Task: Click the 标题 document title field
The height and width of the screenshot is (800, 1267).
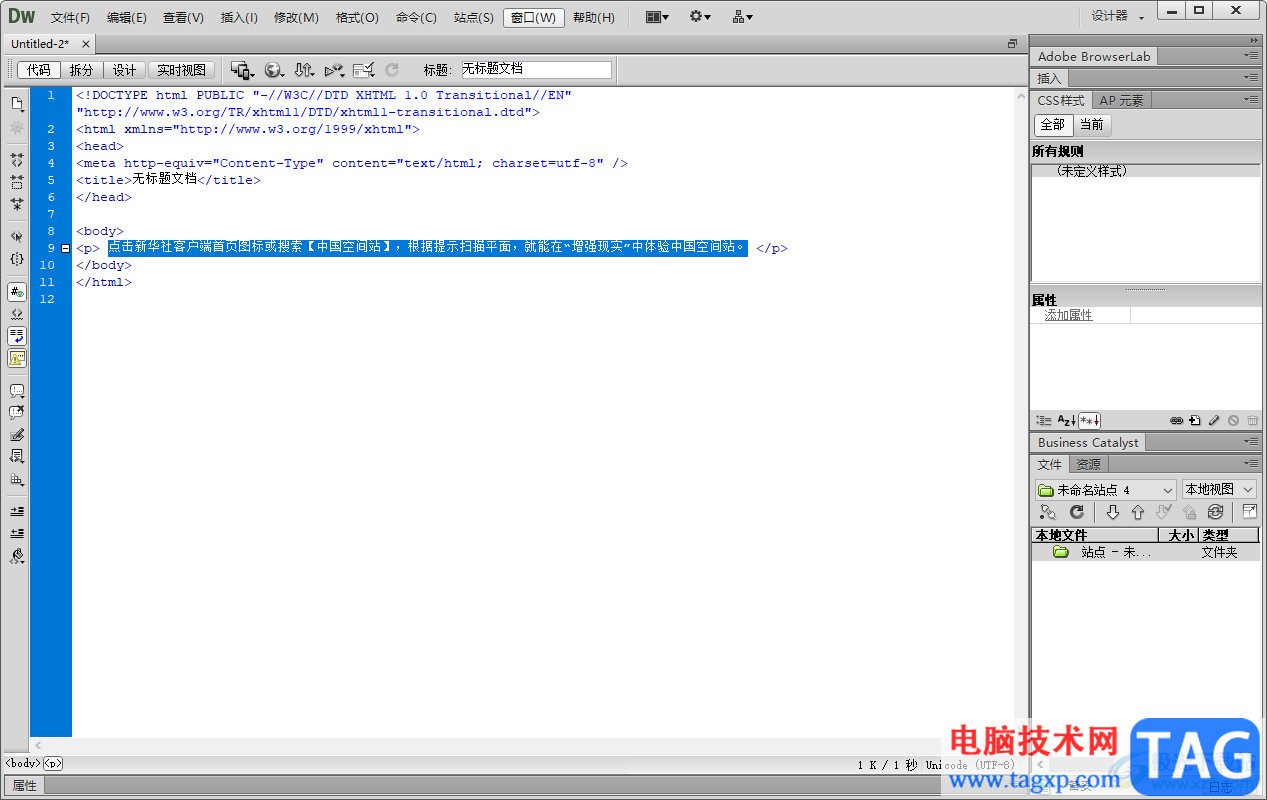Action: click(535, 70)
